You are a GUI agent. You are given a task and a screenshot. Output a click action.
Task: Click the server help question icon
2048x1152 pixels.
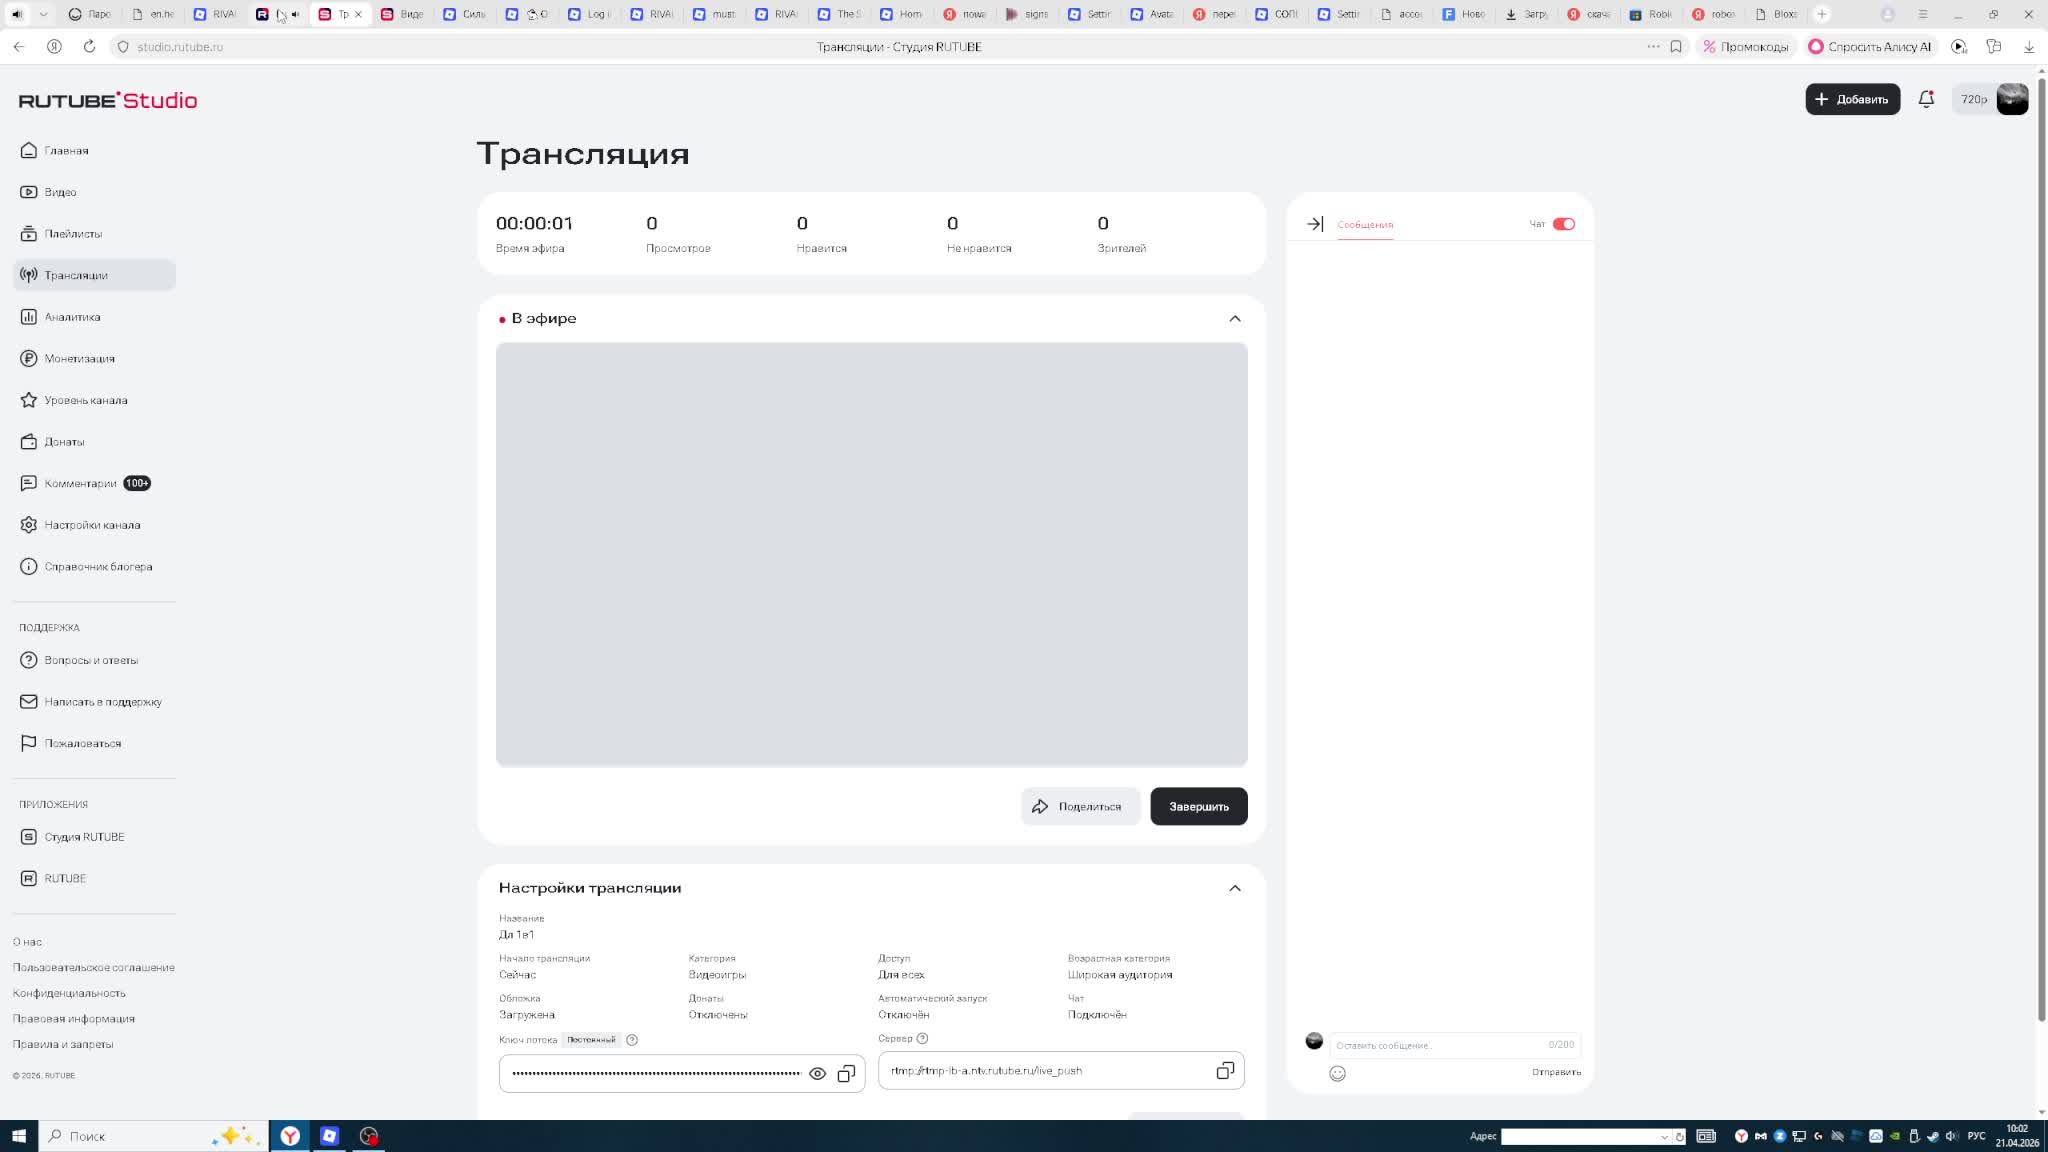922,1038
